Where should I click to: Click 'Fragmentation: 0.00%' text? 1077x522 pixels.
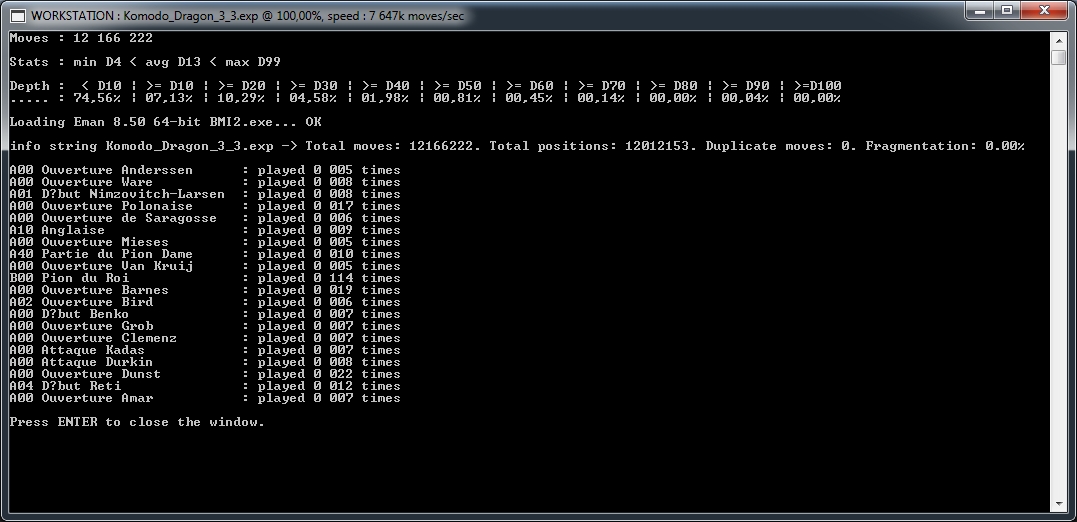(945, 146)
